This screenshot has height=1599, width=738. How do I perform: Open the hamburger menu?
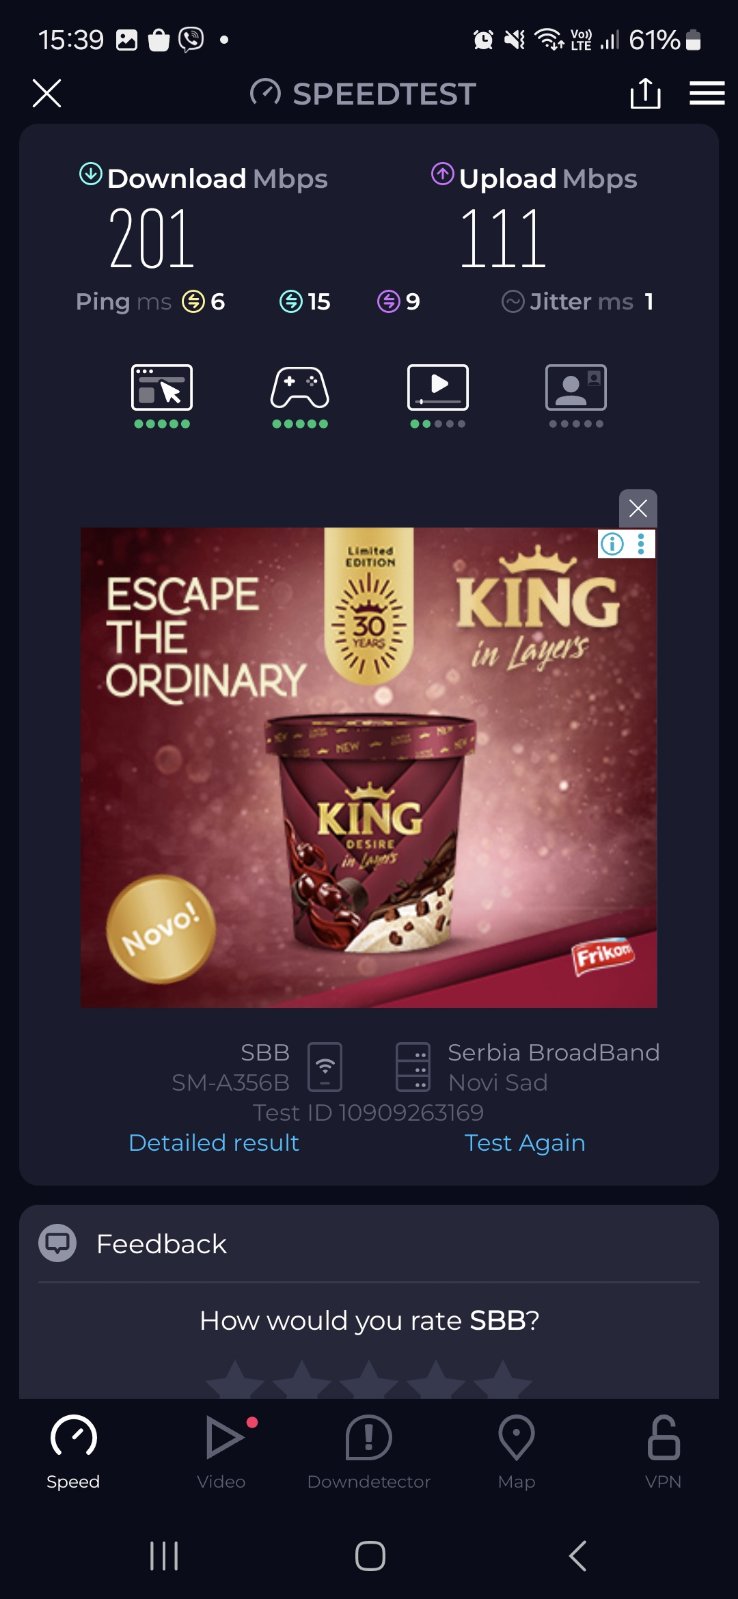(707, 93)
